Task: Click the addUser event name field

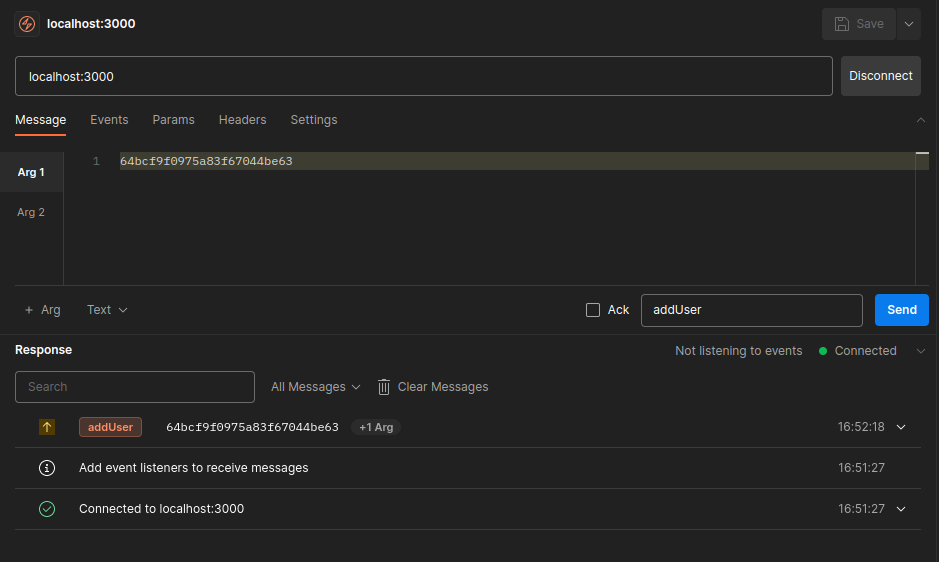Action: (x=752, y=310)
